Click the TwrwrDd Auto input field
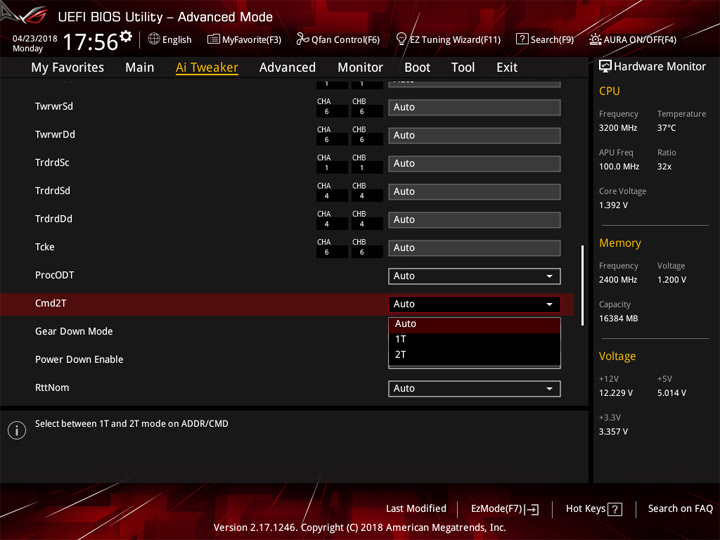 [x=474, y=135]
